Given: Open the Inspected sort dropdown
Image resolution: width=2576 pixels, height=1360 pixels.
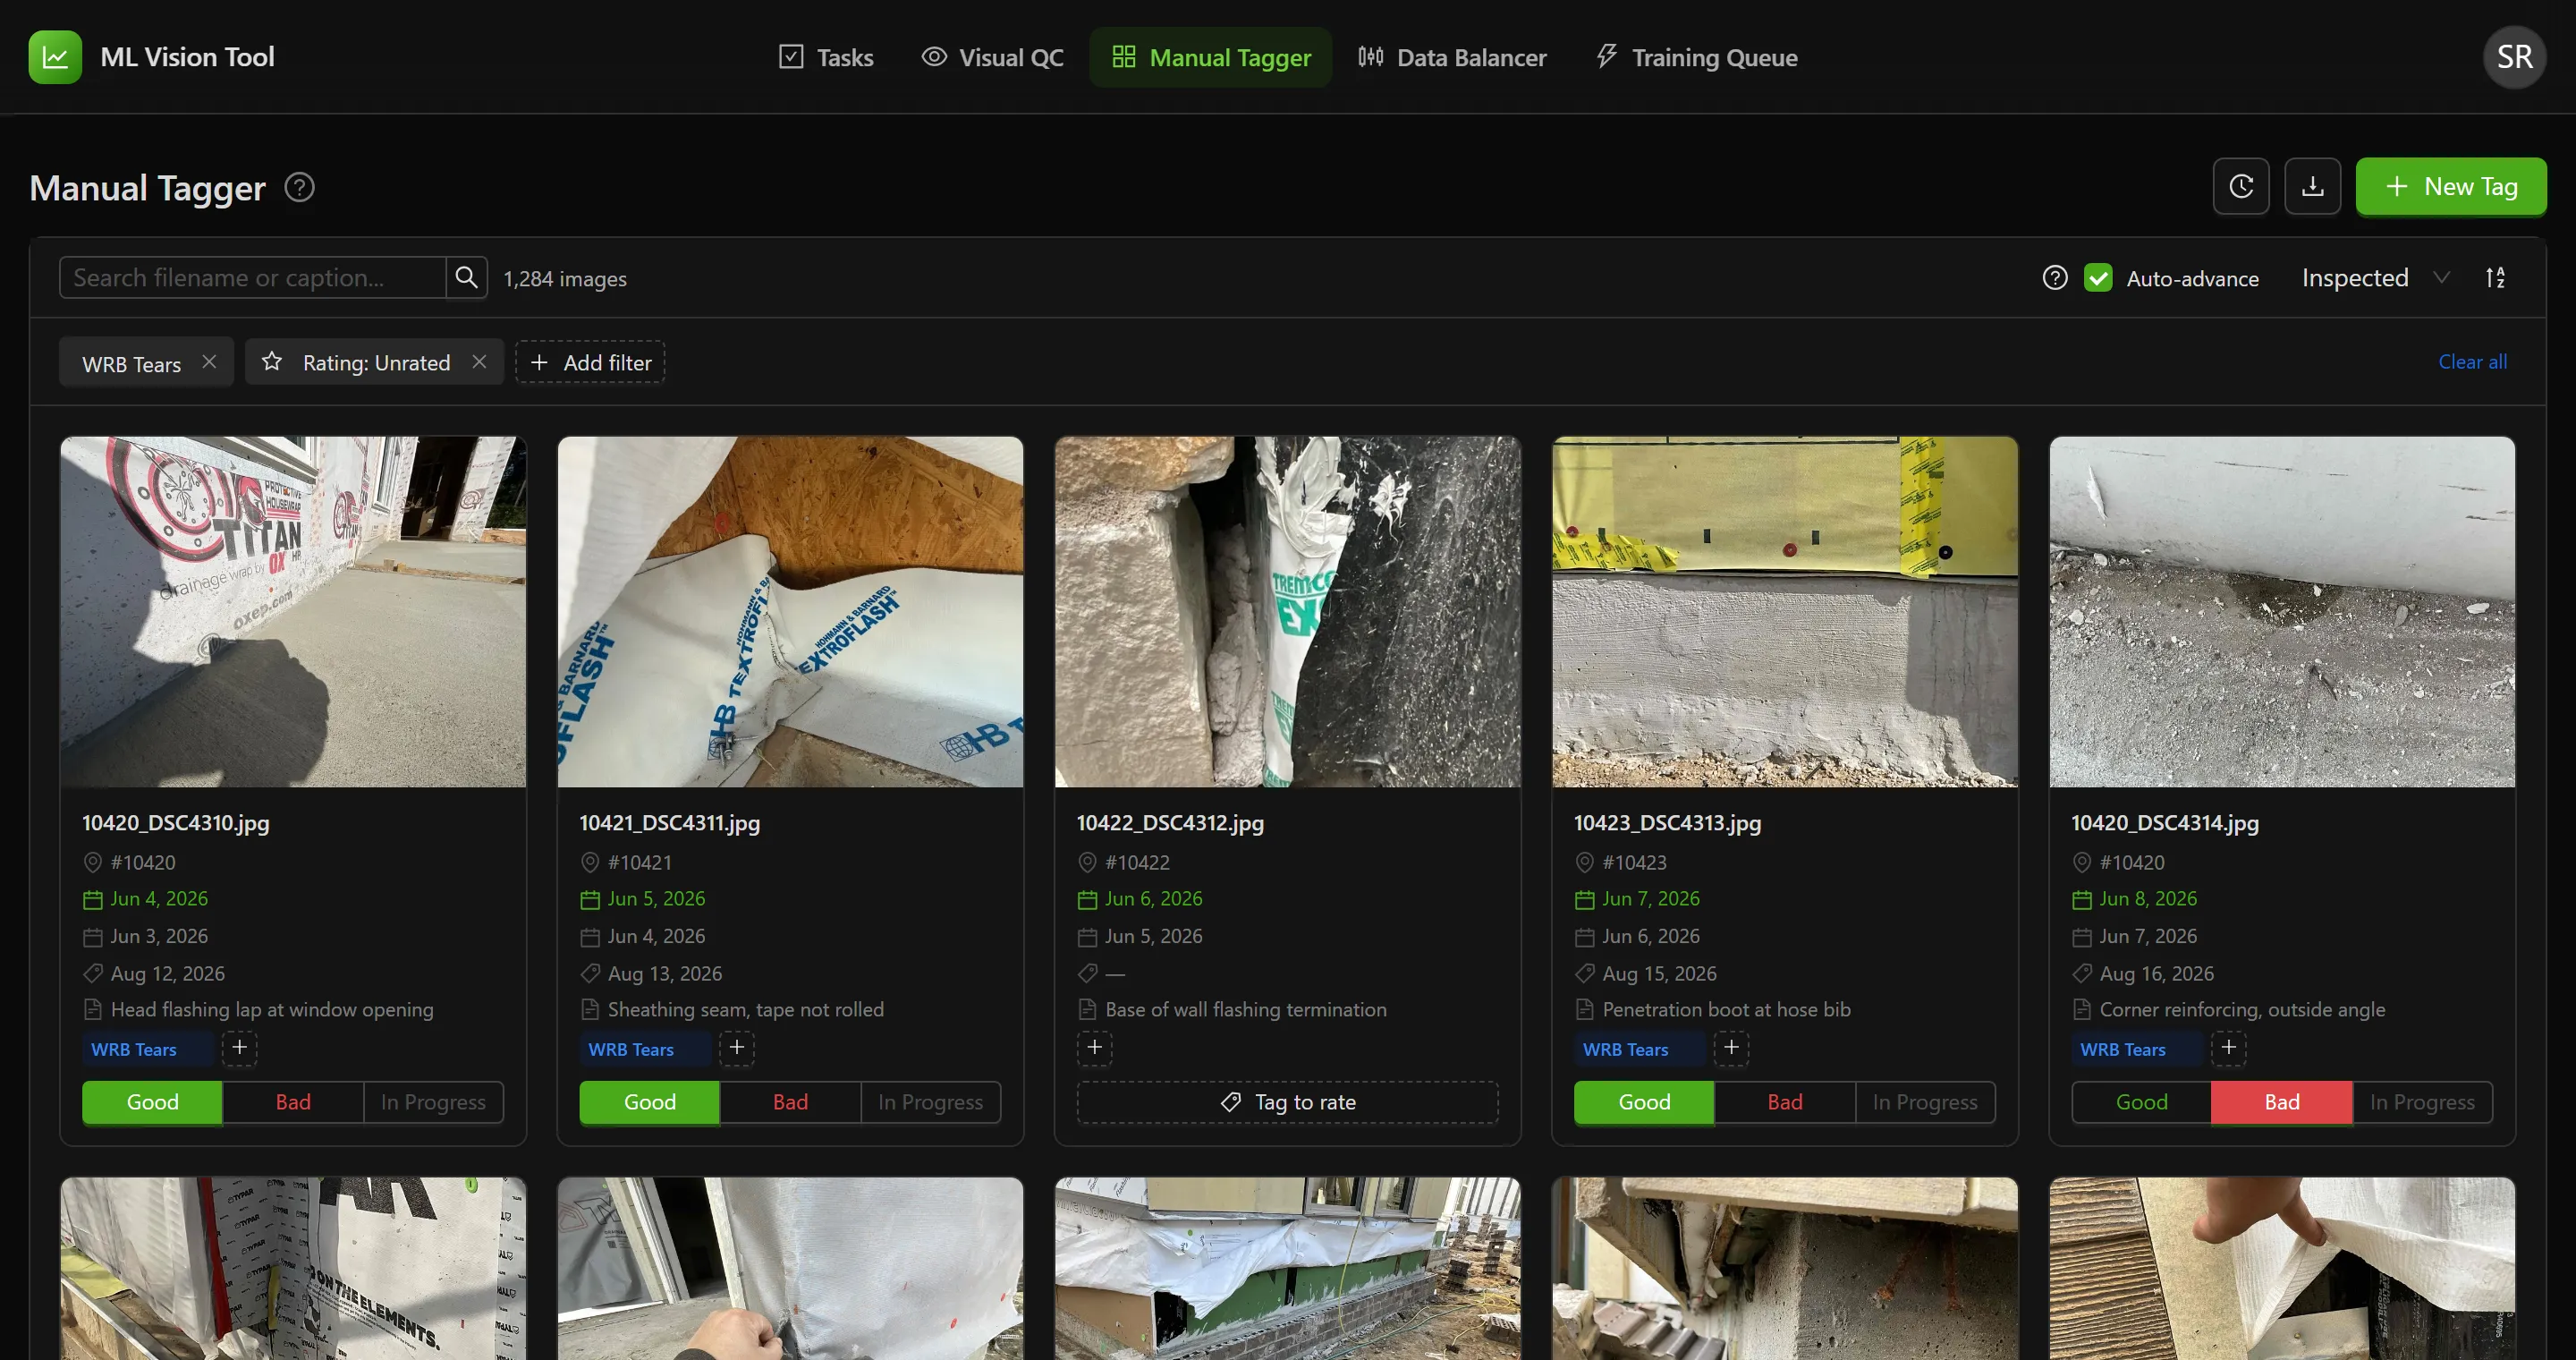Looking at the screenshot, I should click(x=2375, y=277).
